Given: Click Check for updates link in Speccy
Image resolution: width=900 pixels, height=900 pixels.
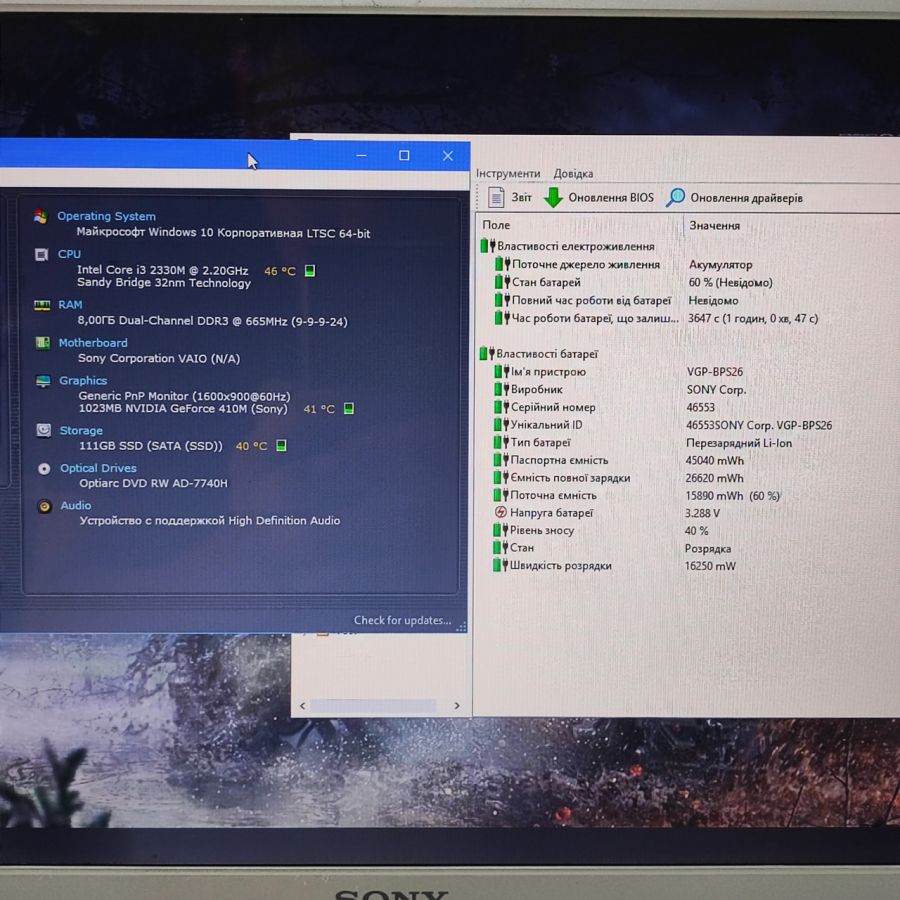Looking at the screenshot, I should [x=402, y=620].
